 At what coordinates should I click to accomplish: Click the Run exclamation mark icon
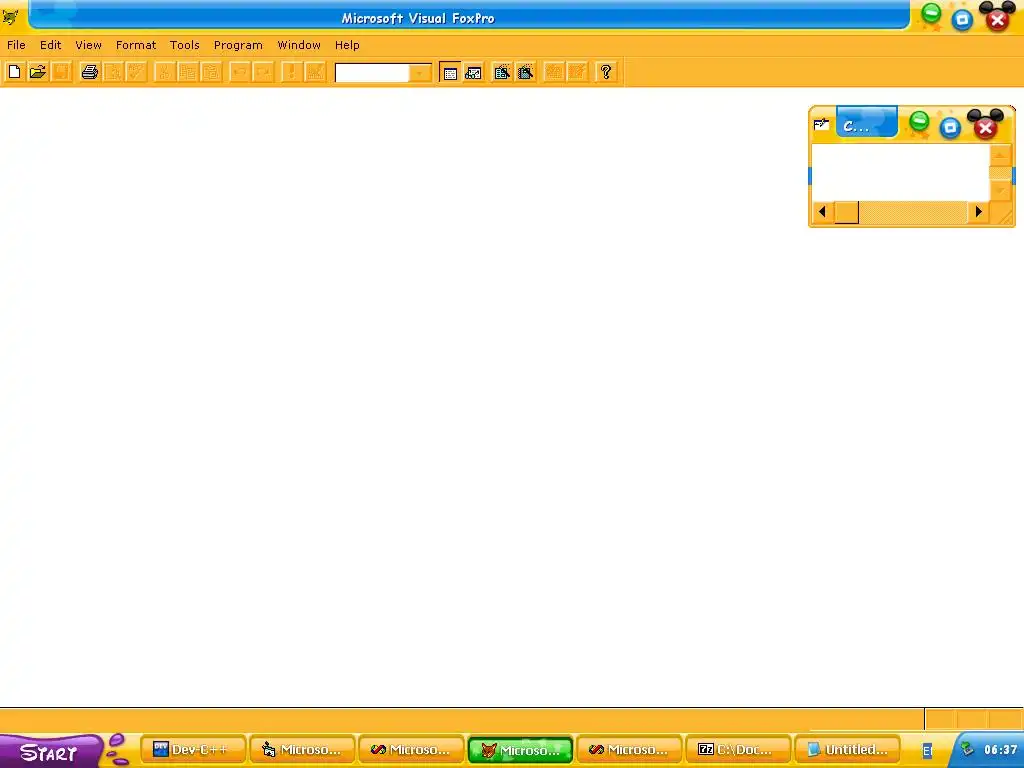[x=291, y=72]
